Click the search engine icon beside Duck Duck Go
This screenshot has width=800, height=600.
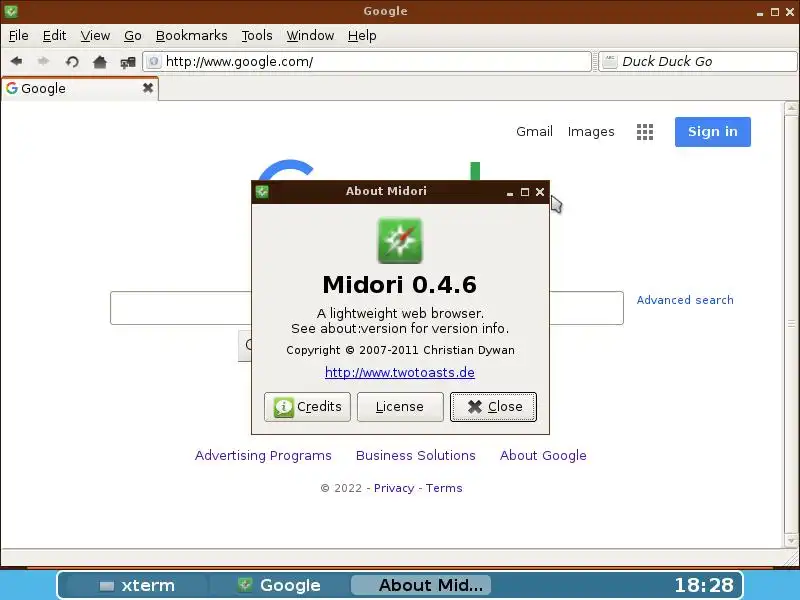click(x=610, y=62)
